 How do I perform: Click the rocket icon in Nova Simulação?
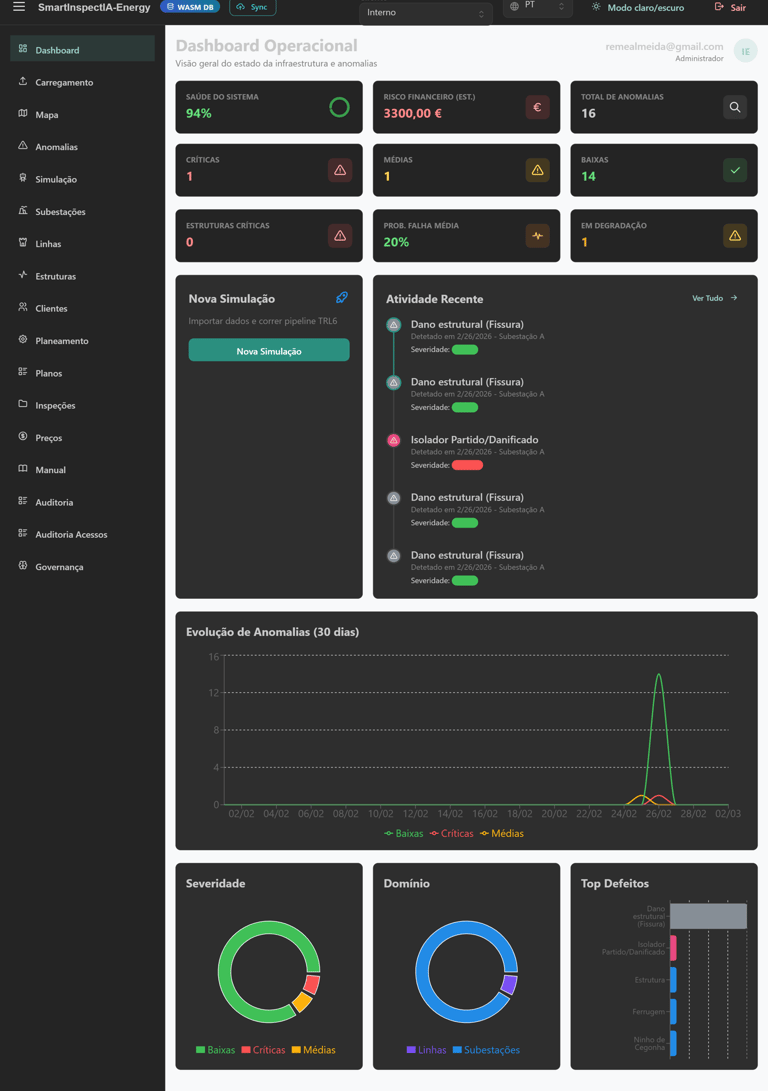pos(342,298)
